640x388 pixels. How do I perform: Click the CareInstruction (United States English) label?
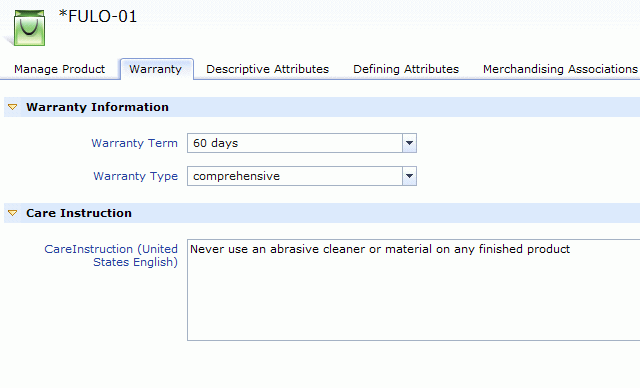point(111,255)
